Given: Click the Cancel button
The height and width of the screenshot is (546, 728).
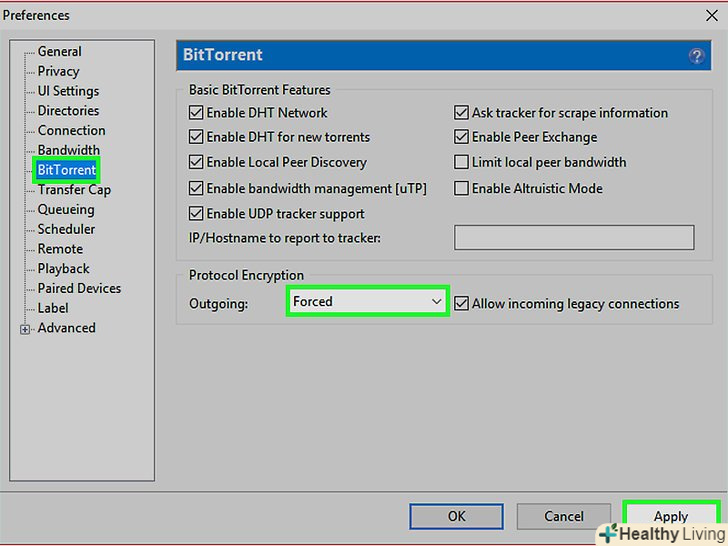Looking at the screenshot, I should [x=564, y=516].
